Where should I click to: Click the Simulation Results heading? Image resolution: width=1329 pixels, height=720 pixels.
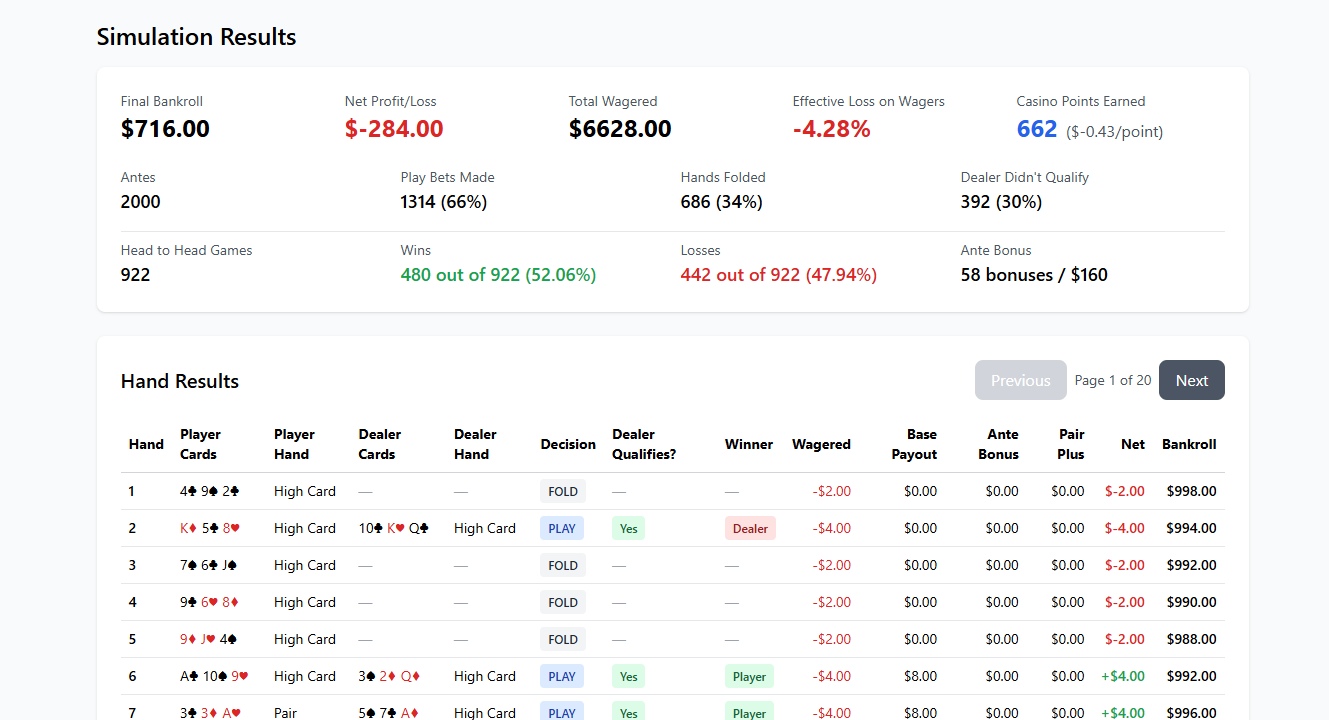(x=196, y=37)
